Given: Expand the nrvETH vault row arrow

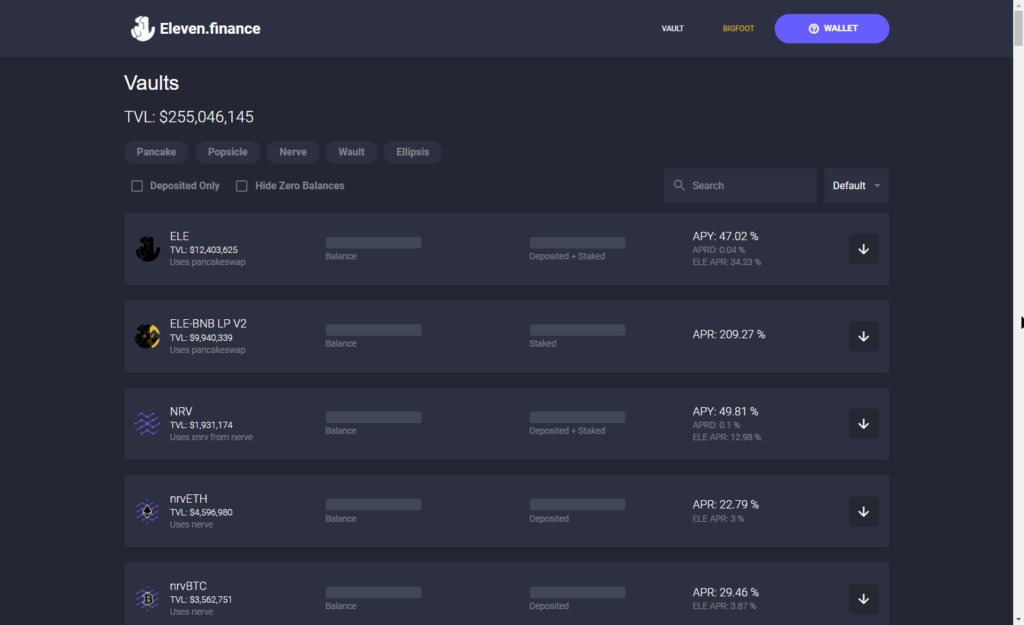Looking at the screenshot, I should tap(863, 512).
